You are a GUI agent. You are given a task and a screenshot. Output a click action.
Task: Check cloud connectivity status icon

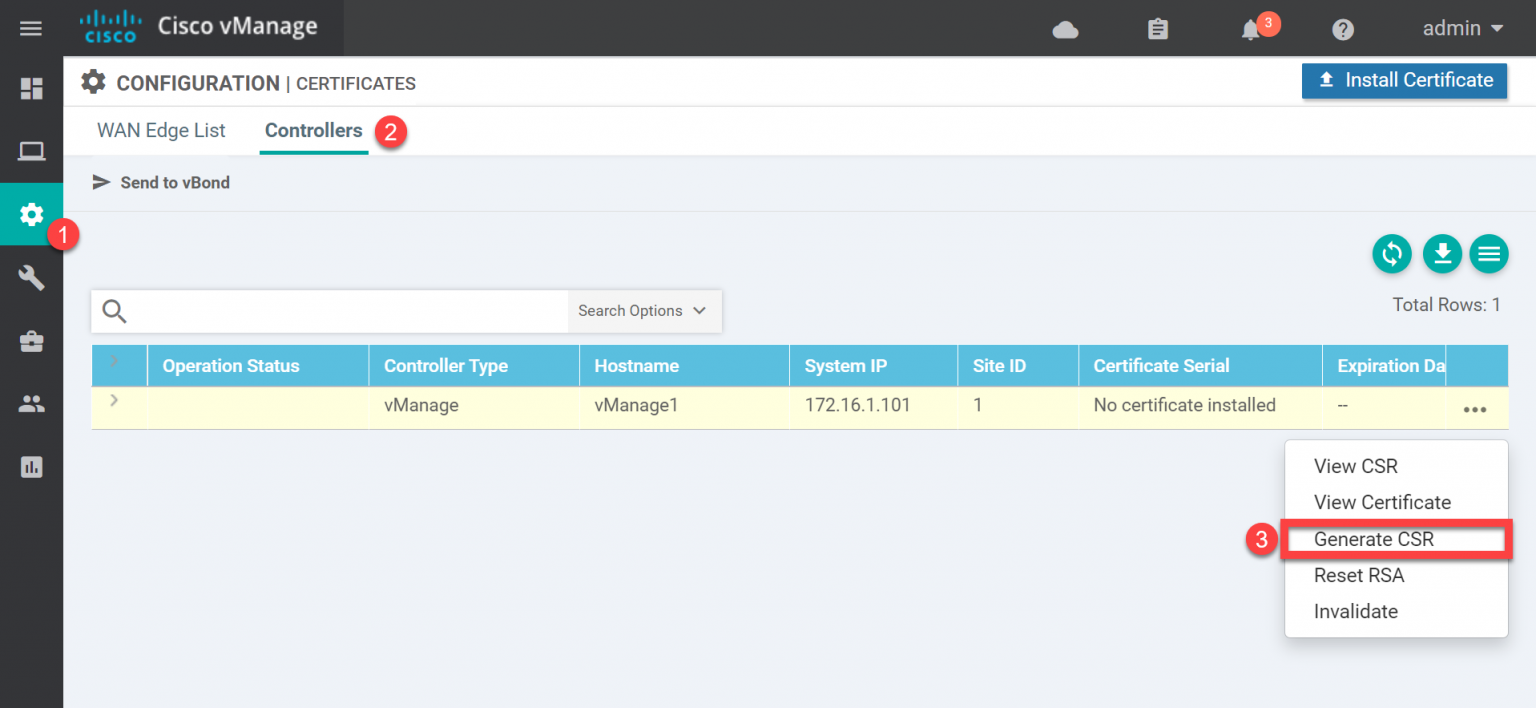coord(1065,31)
